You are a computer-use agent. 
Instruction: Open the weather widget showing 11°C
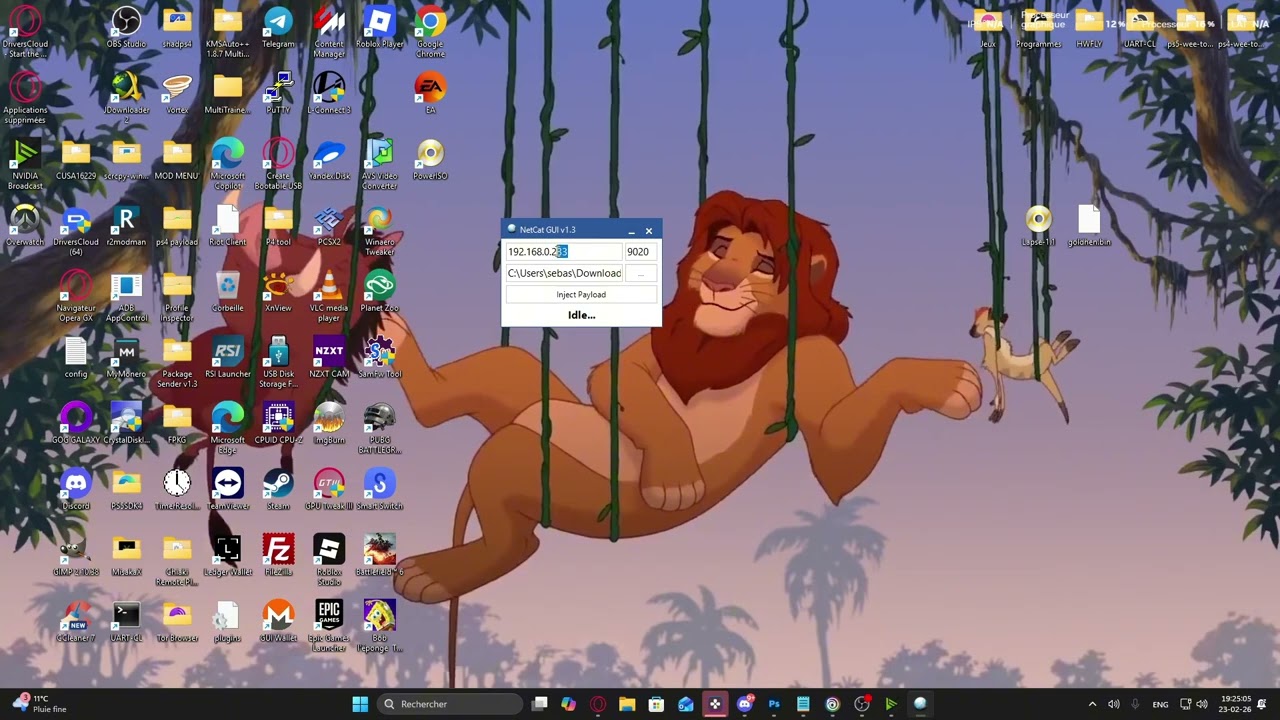coord(40,704)
